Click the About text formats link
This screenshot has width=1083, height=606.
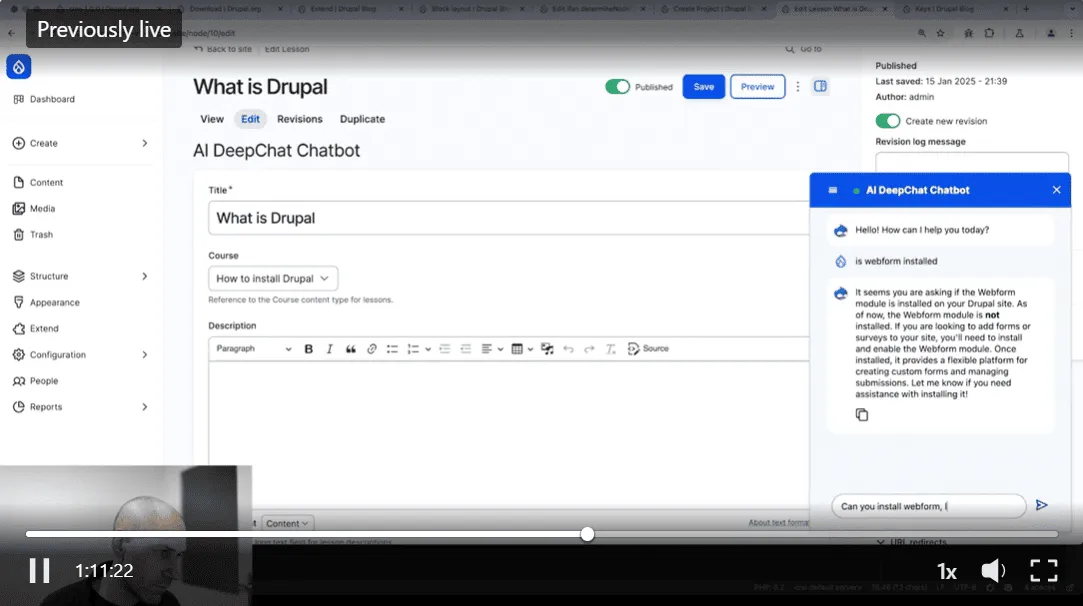click(779, 522)
